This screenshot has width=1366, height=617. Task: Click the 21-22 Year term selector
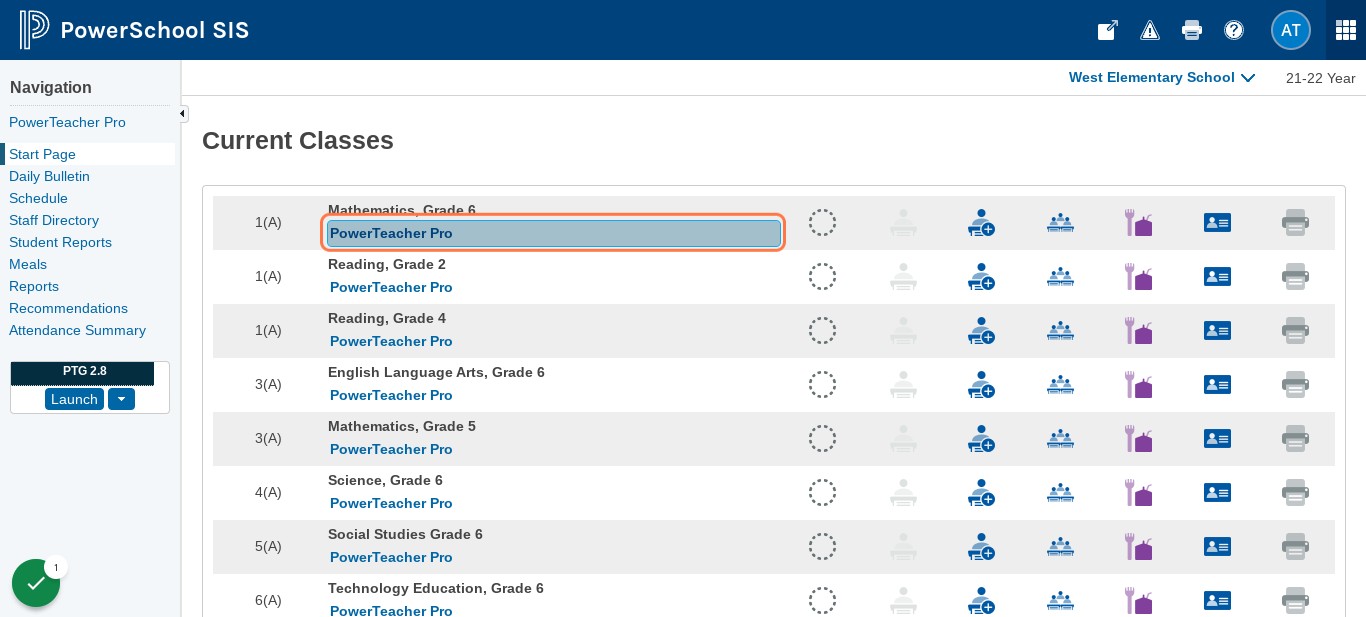tap(1320, 77)
